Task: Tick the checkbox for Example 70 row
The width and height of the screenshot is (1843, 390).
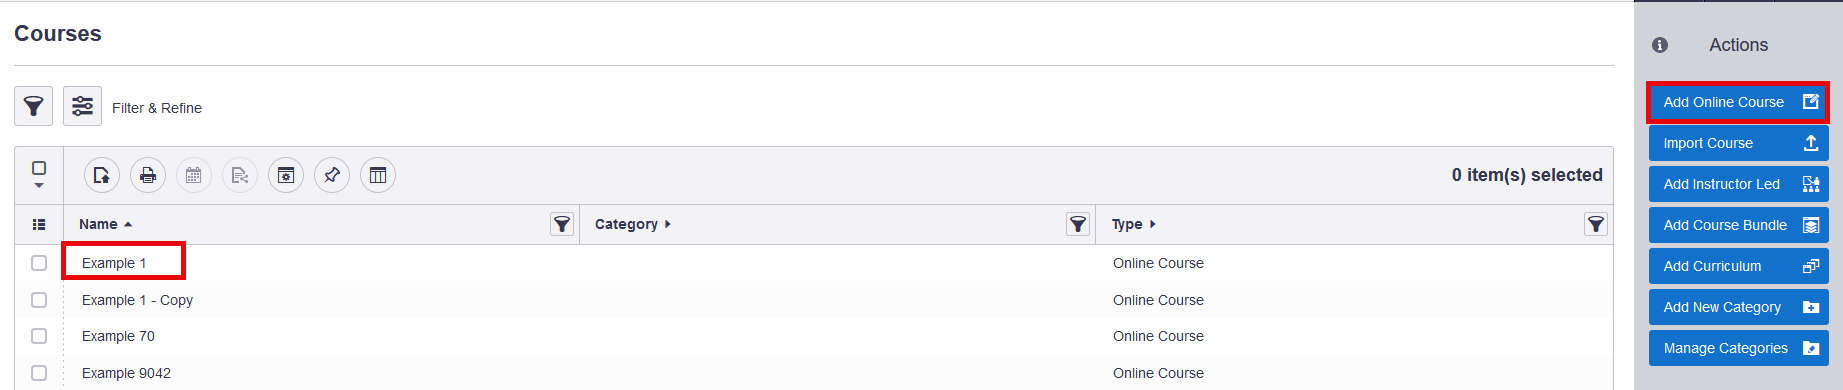Action: (39, 336)
